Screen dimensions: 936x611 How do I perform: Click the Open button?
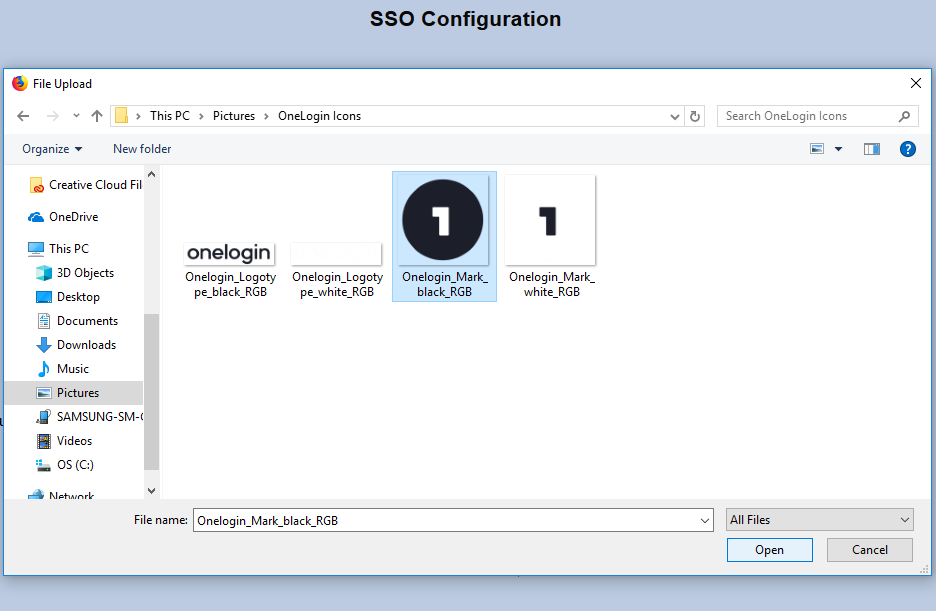(769, 549)
